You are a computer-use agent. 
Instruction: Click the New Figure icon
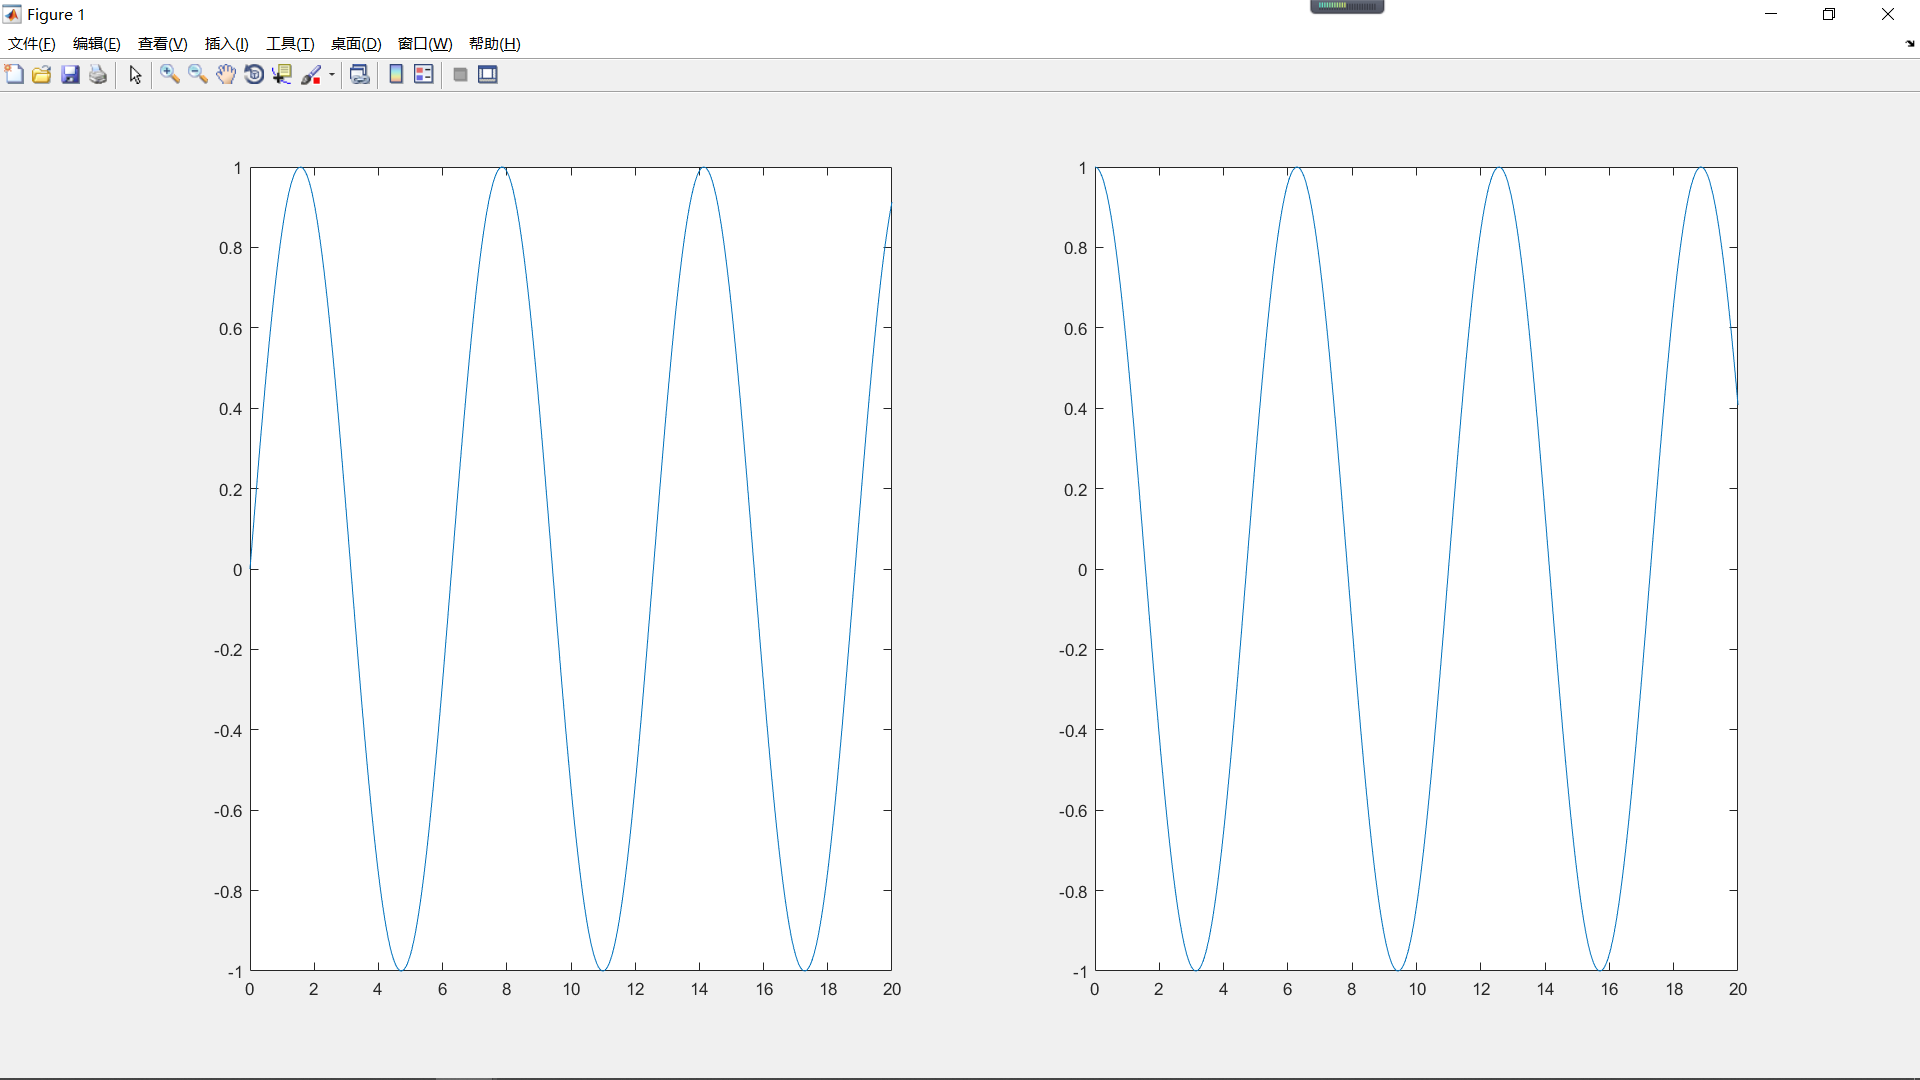point(14,75)
